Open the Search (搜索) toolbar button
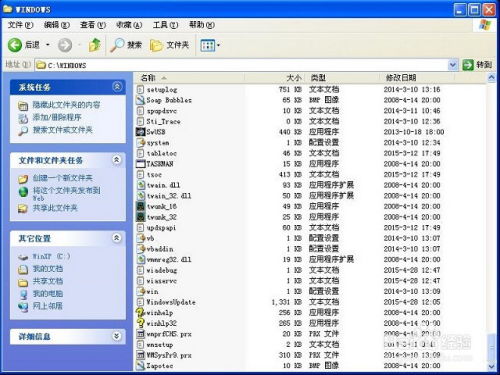This screenshot has width=500, height=375. [127, 45]
